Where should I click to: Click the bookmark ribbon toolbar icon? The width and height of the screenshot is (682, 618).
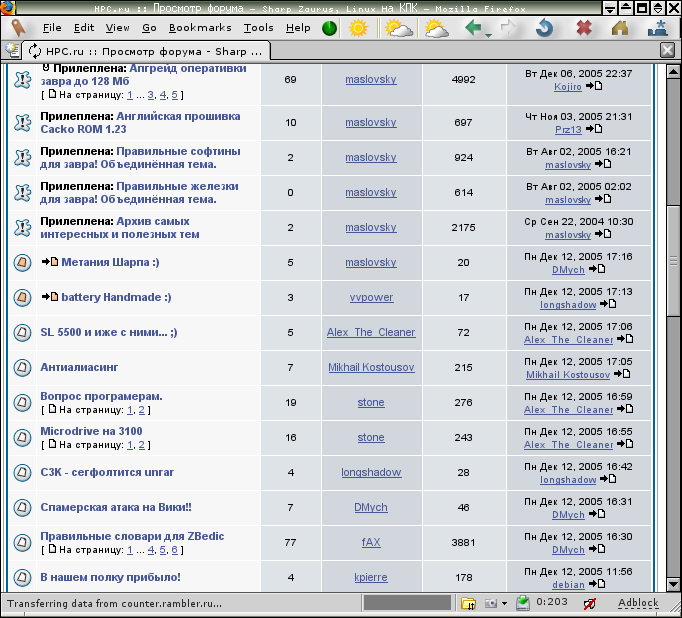[17, 27]
